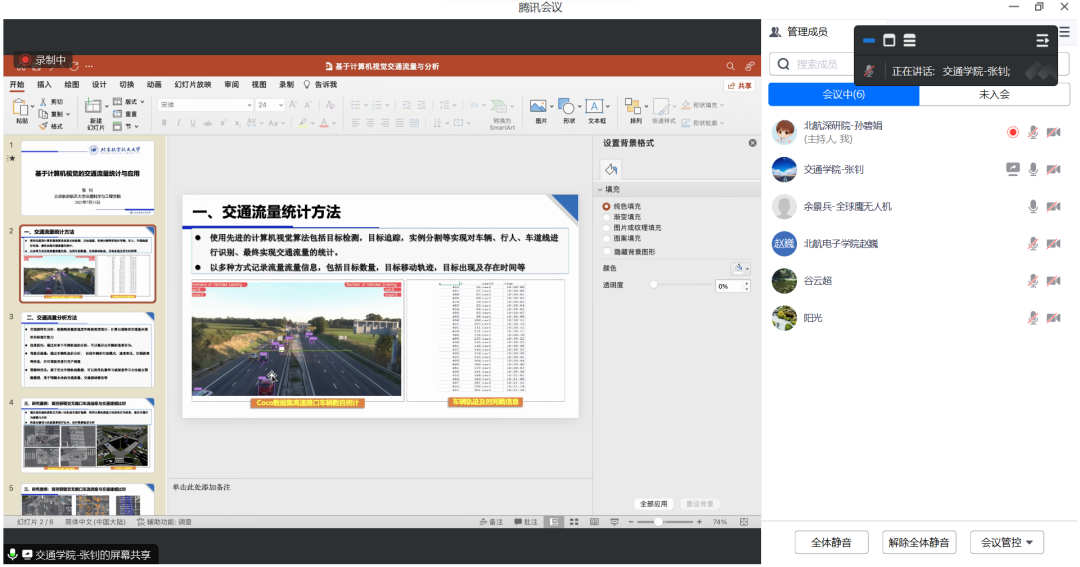This screenshot has width=1080, height=567.
Task: Open the 设计 ribbon tab
Action: coord(99,85)
